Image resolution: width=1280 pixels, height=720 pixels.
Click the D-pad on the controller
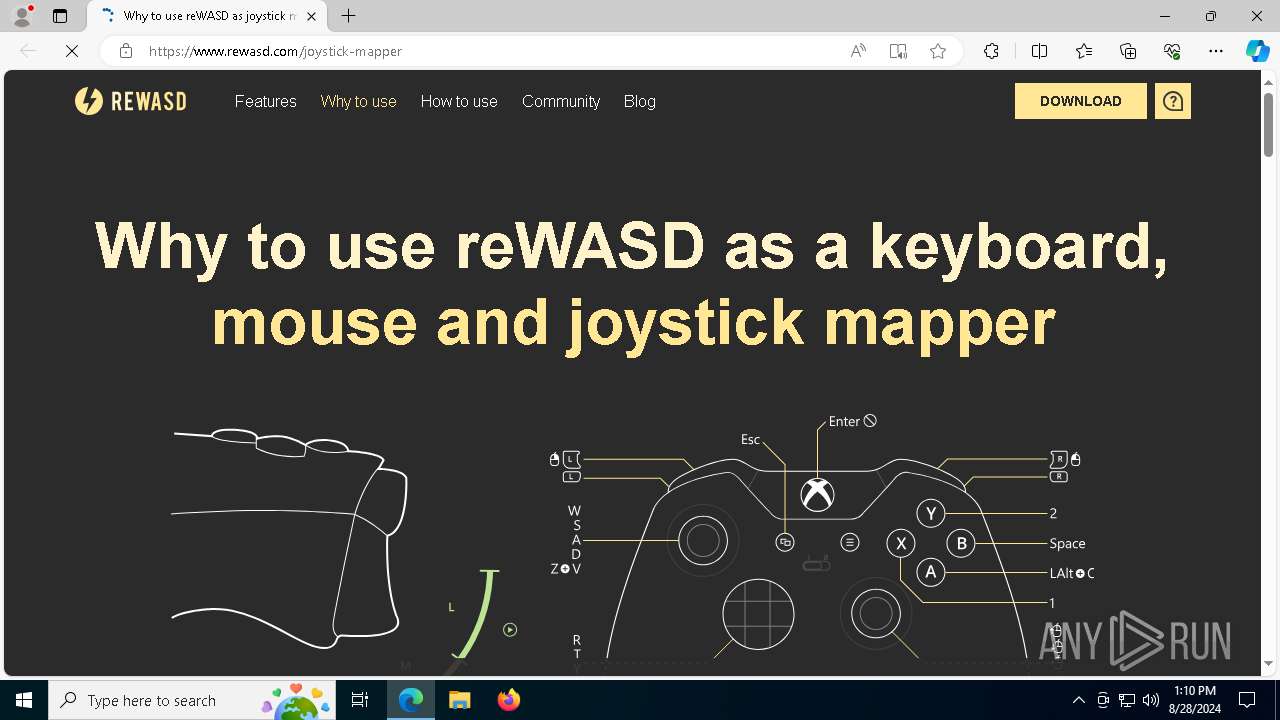tap(758, 614)
